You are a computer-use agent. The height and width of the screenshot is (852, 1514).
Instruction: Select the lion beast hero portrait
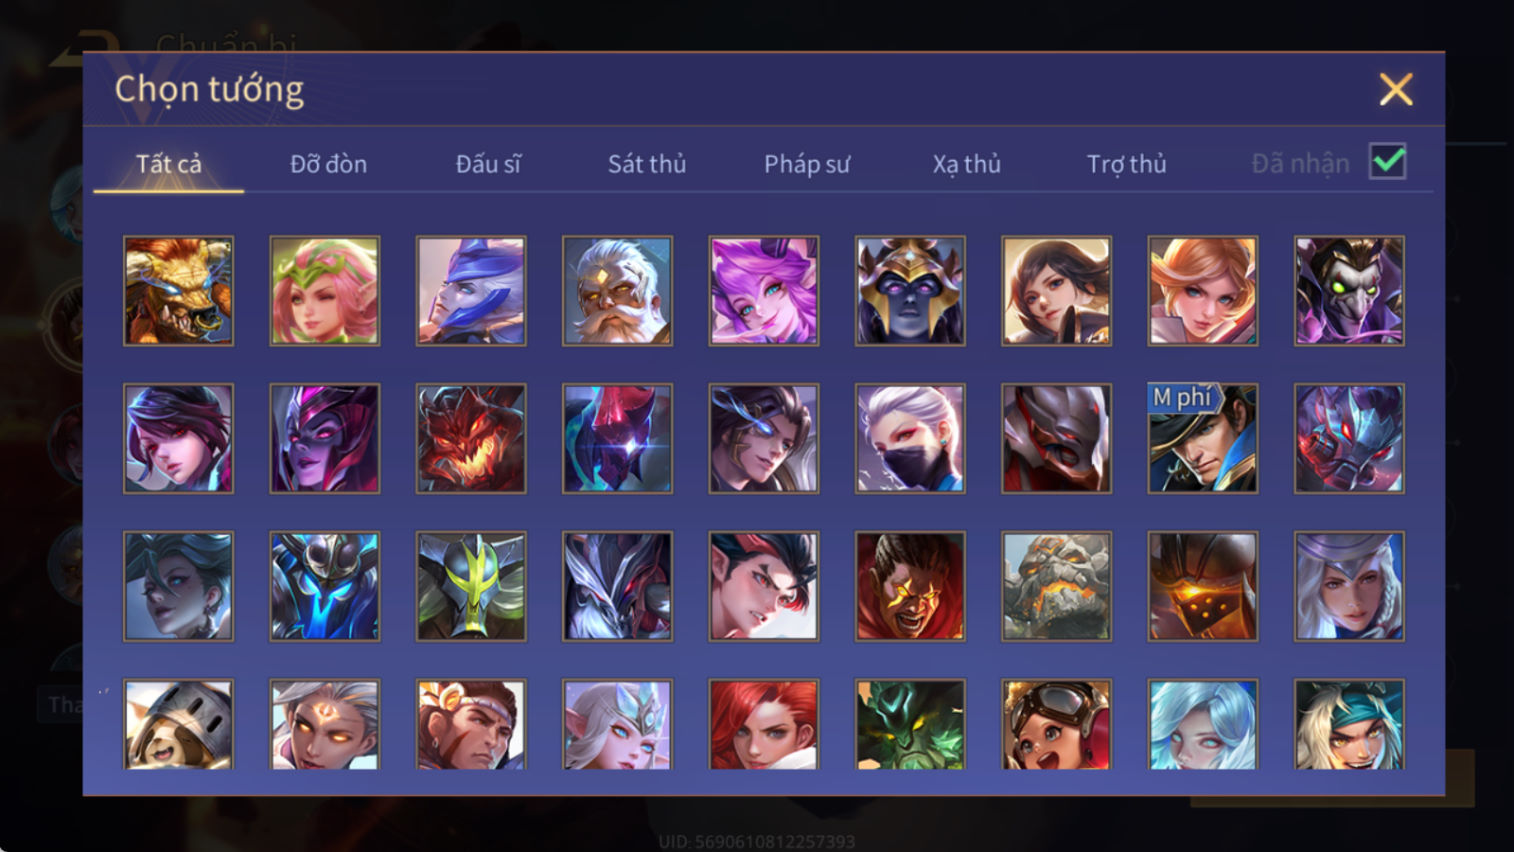(178, 291)
